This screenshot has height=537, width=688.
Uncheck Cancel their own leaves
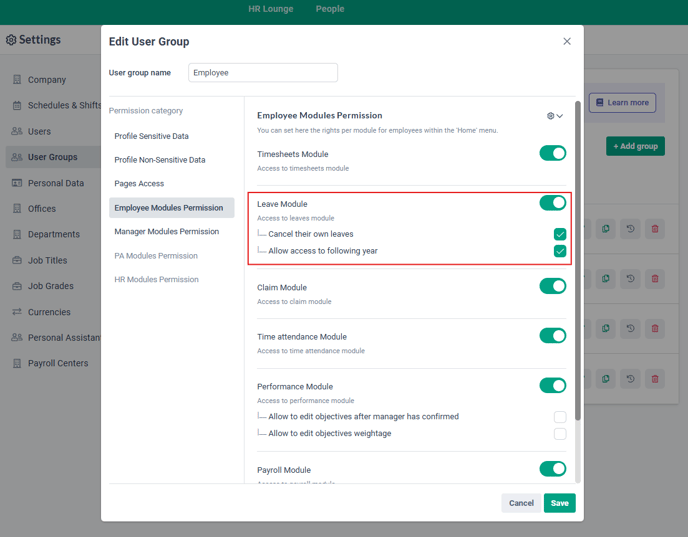[560, 234]
